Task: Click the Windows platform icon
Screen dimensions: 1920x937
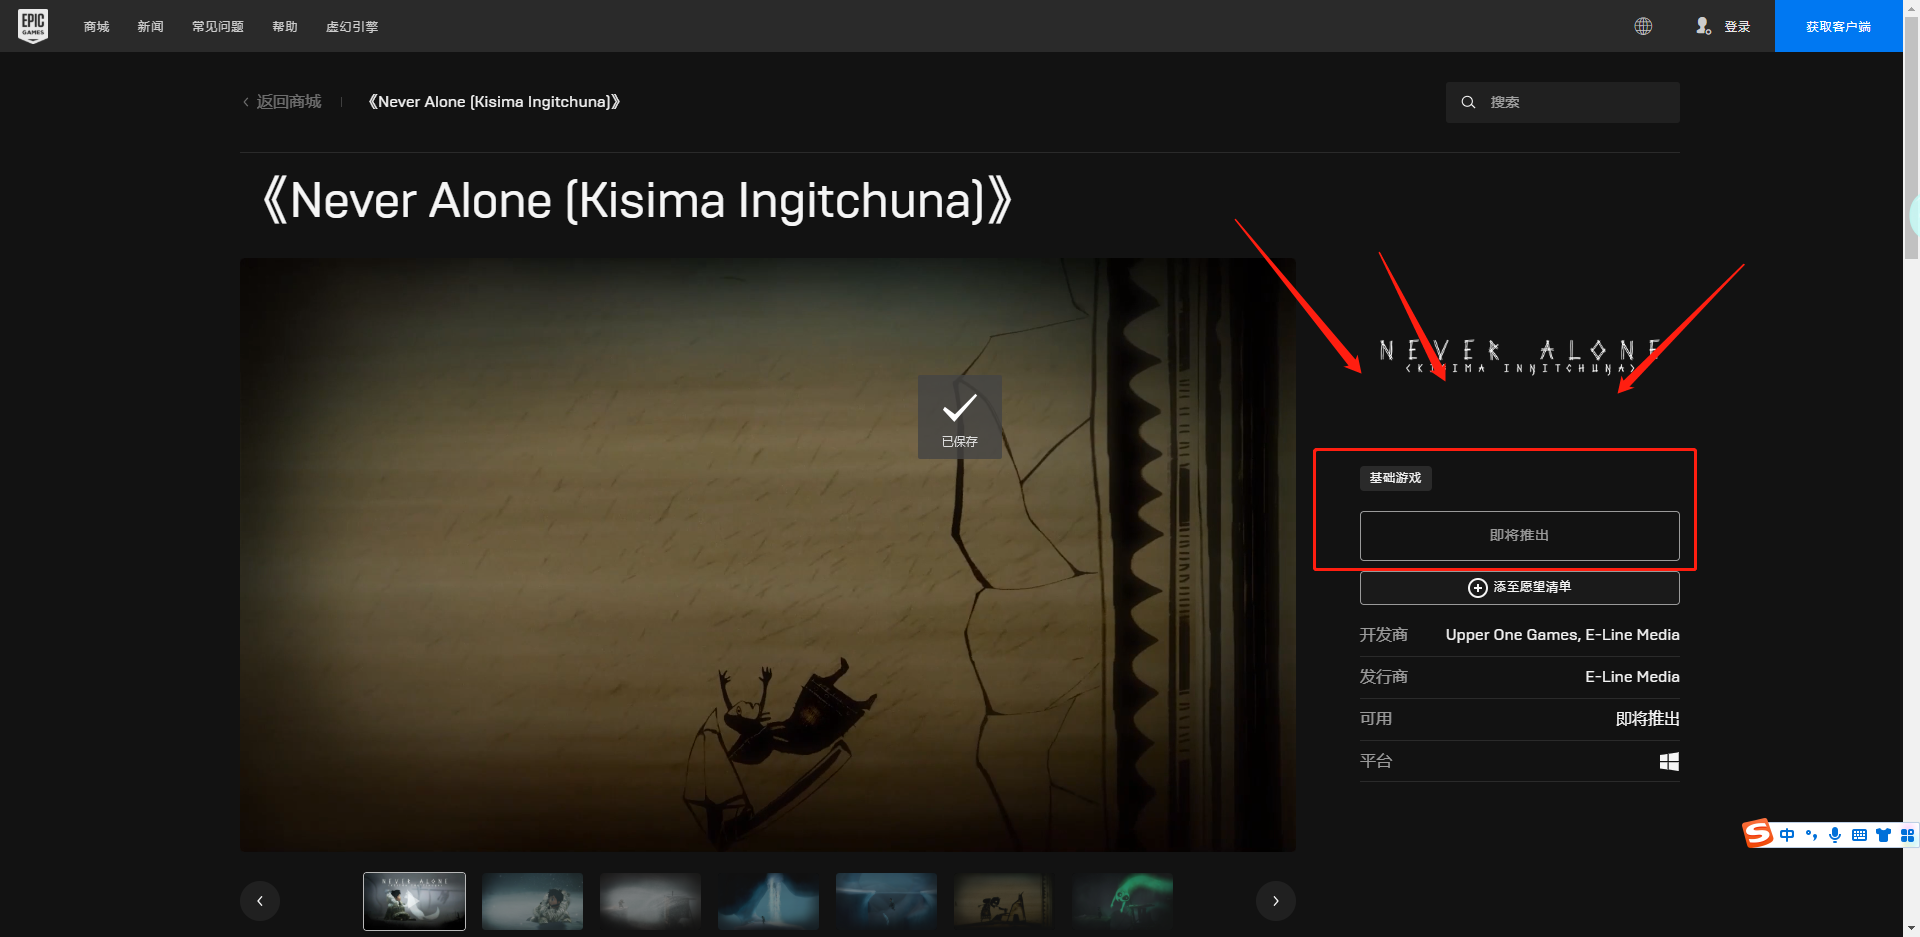Action: [x=1669, y=762]
